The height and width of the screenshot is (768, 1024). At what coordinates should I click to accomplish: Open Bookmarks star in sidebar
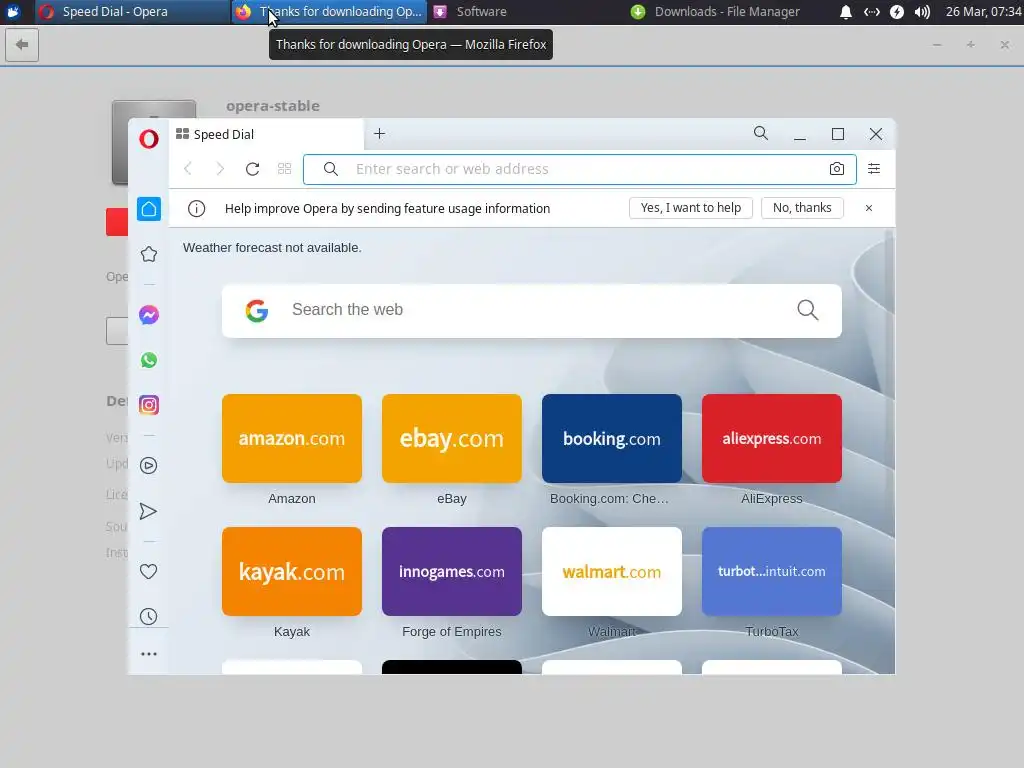click(149, 254)
